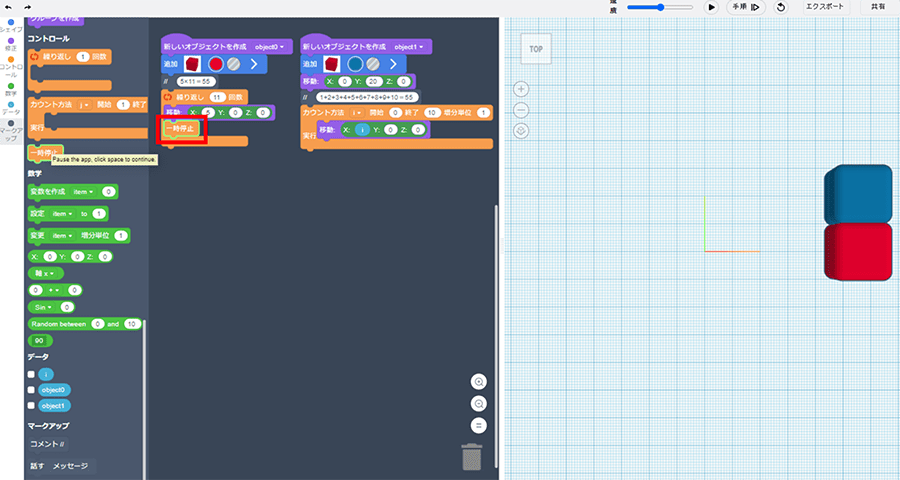Viewport: 900px width, 480px height.
Task: Select the シェイプ shapes category
Action: click(x=11, y=26)
